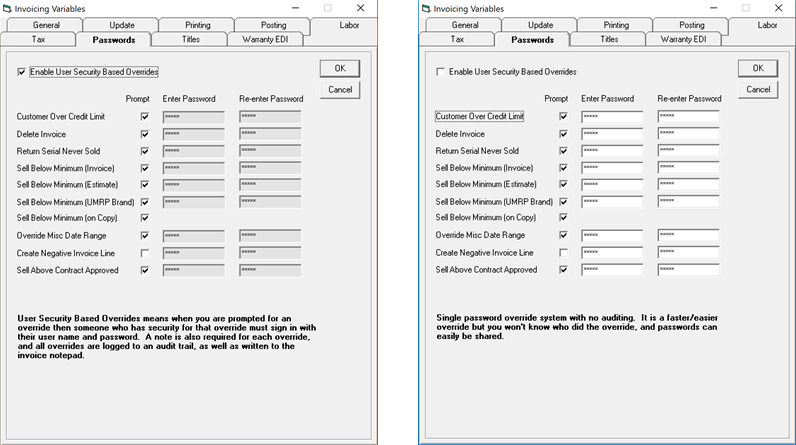Check Enable User Security Based Overrides in right window
Viewport: 796px width, 445px height.
(441, 72)
